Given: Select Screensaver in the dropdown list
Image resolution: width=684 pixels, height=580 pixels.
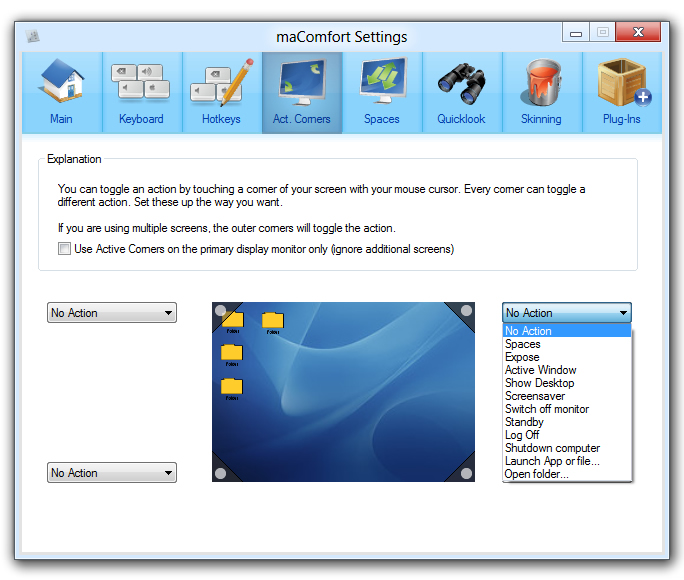Looking at the screenshot, I should coord(535,396).
